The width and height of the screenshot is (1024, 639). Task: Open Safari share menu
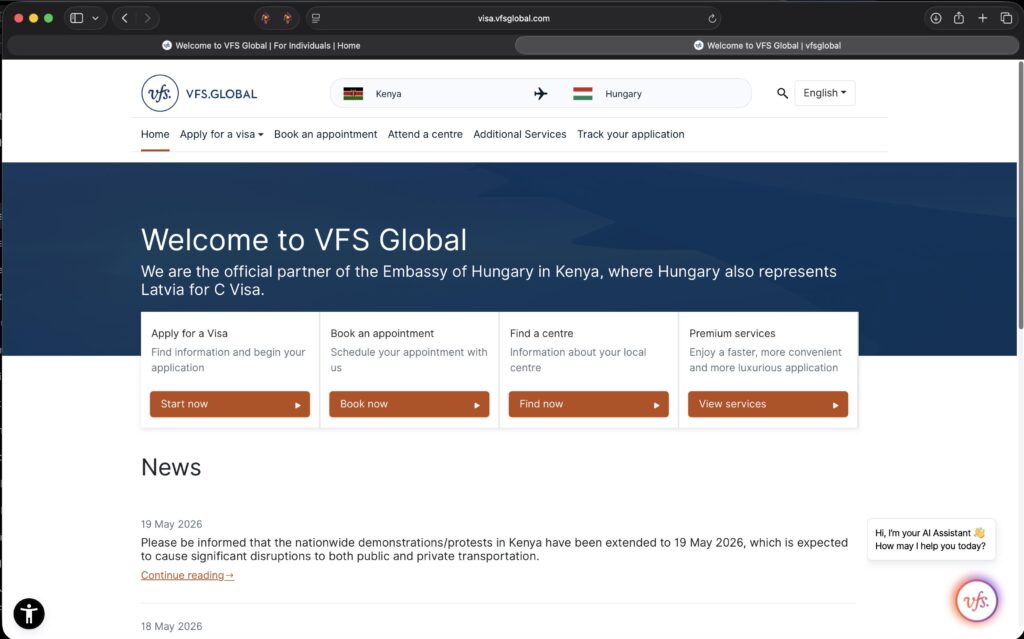pyautogui.click(x=959, y=18)
